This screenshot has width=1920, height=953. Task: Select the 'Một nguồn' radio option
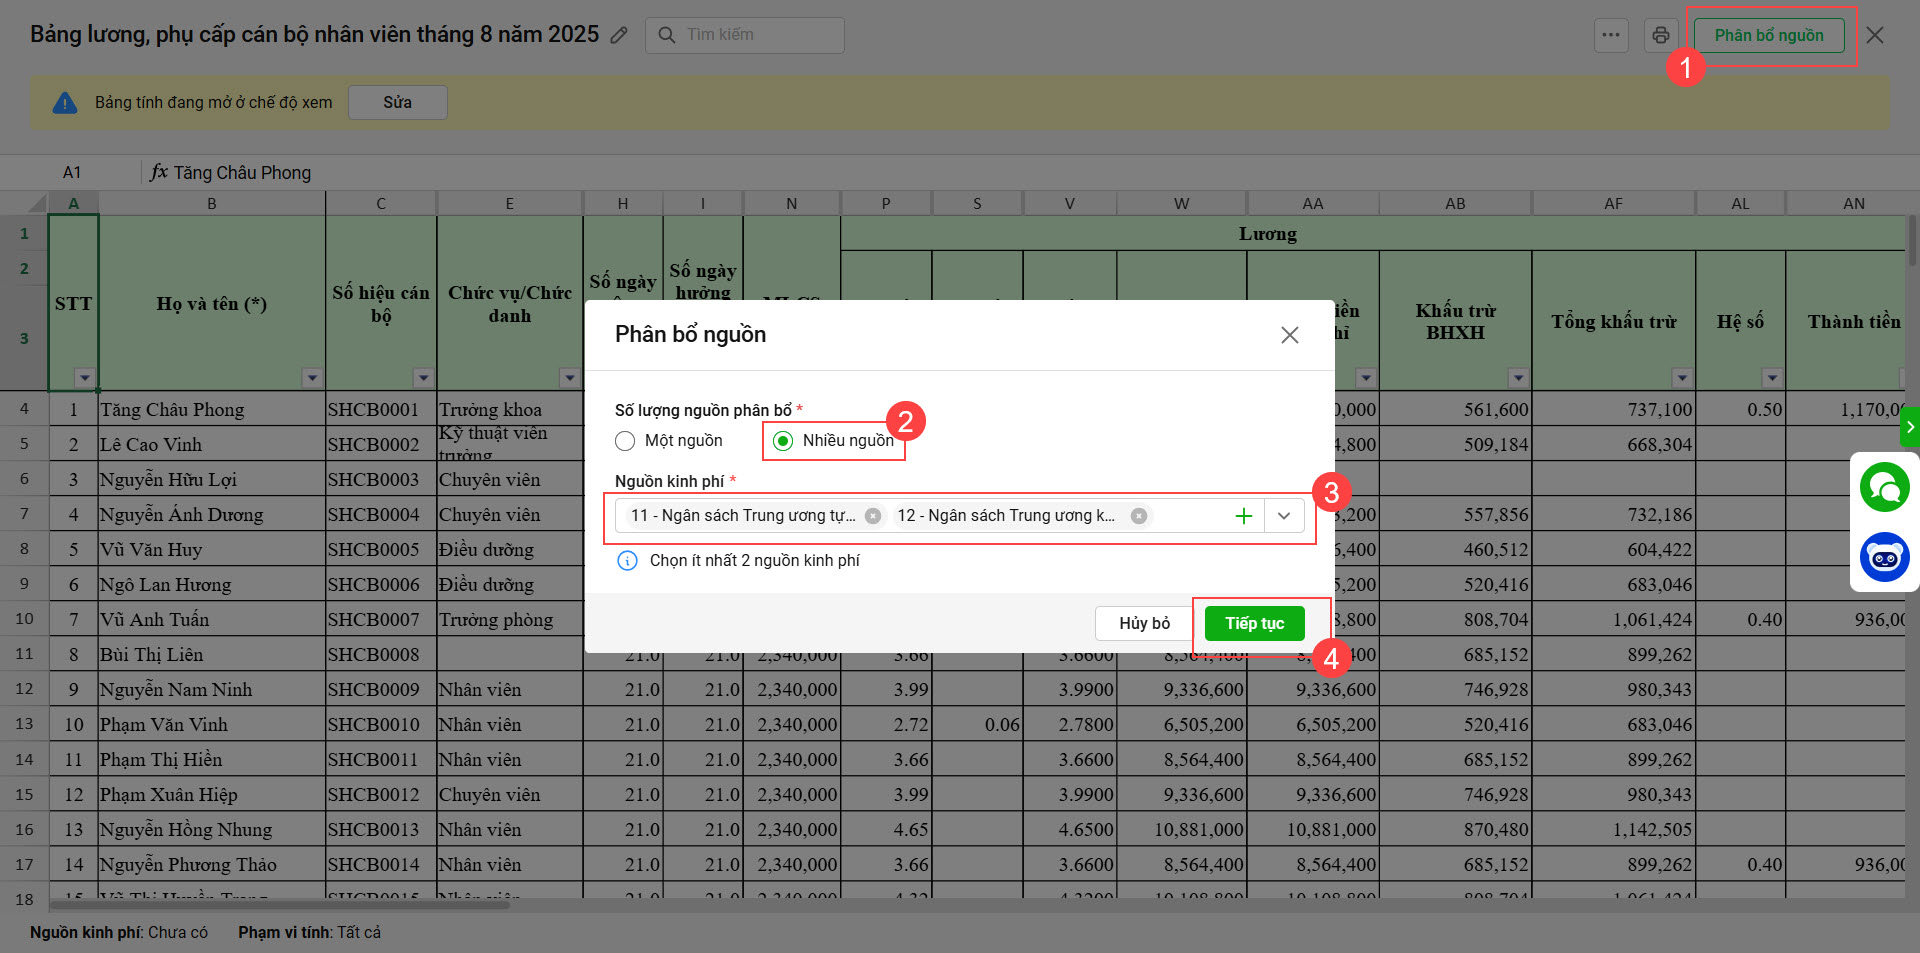pos(626,441)
